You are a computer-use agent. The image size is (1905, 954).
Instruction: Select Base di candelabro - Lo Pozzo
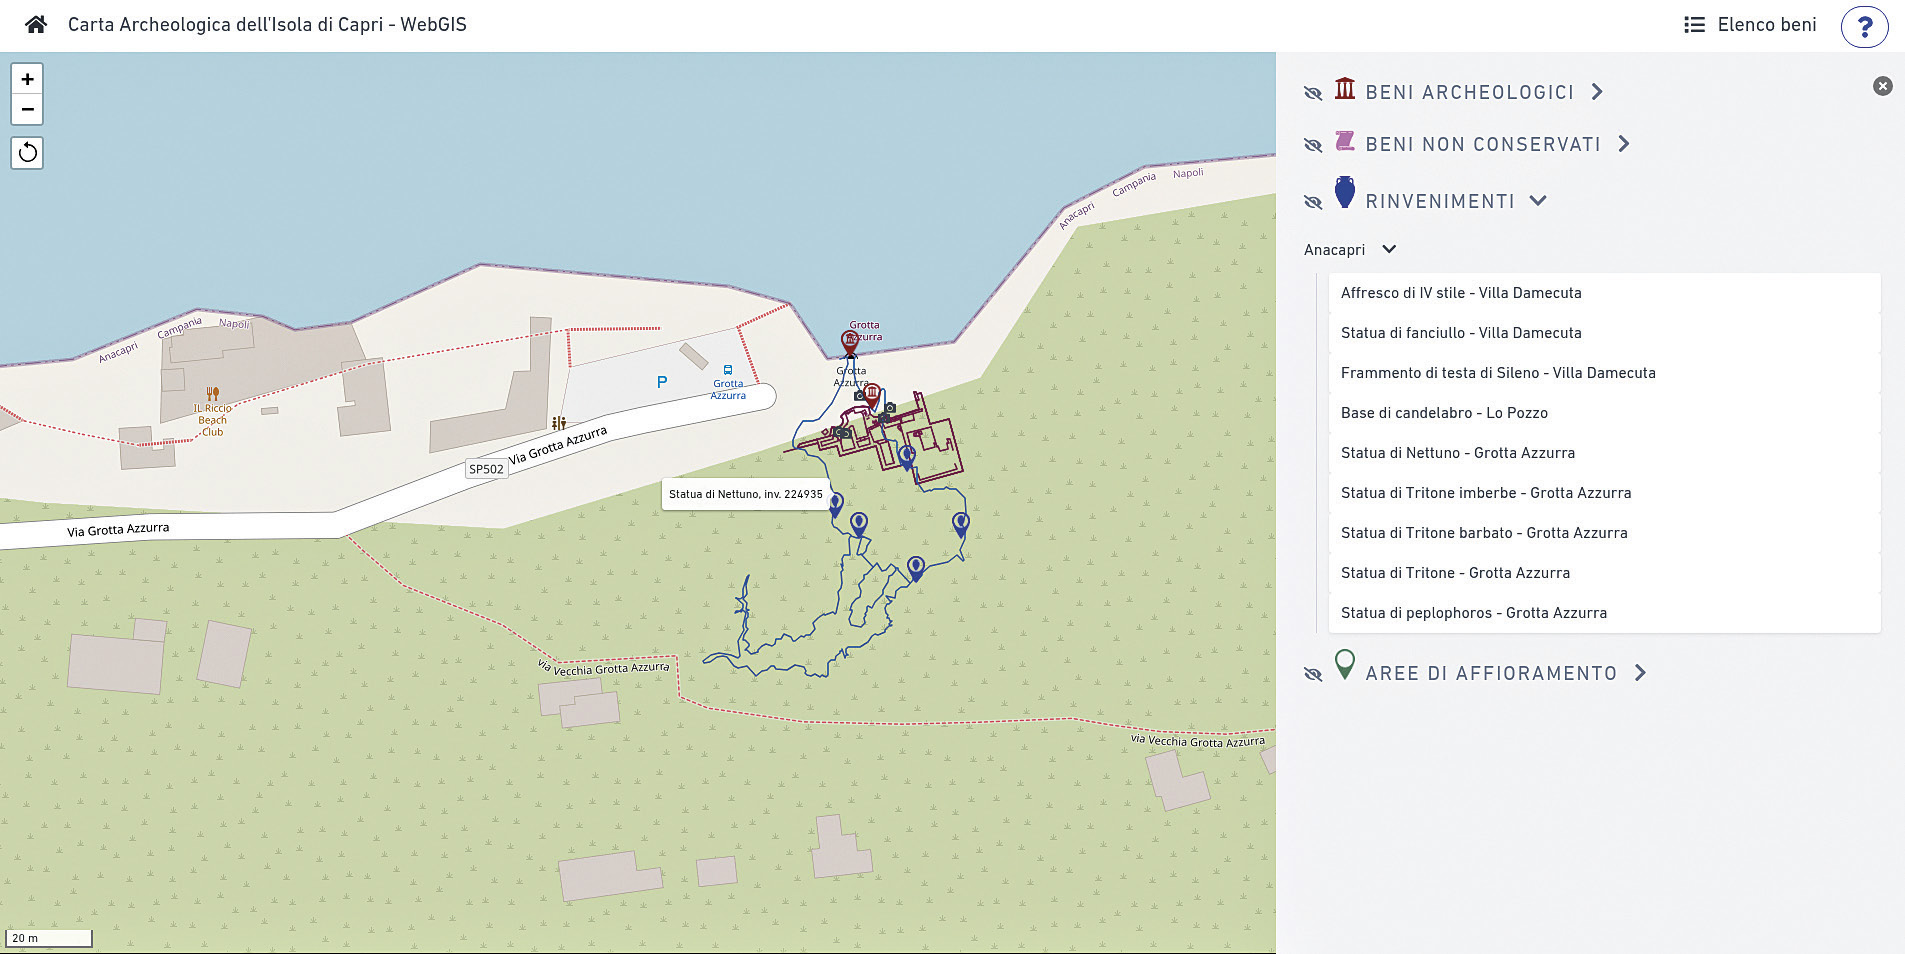point(1443,413)
